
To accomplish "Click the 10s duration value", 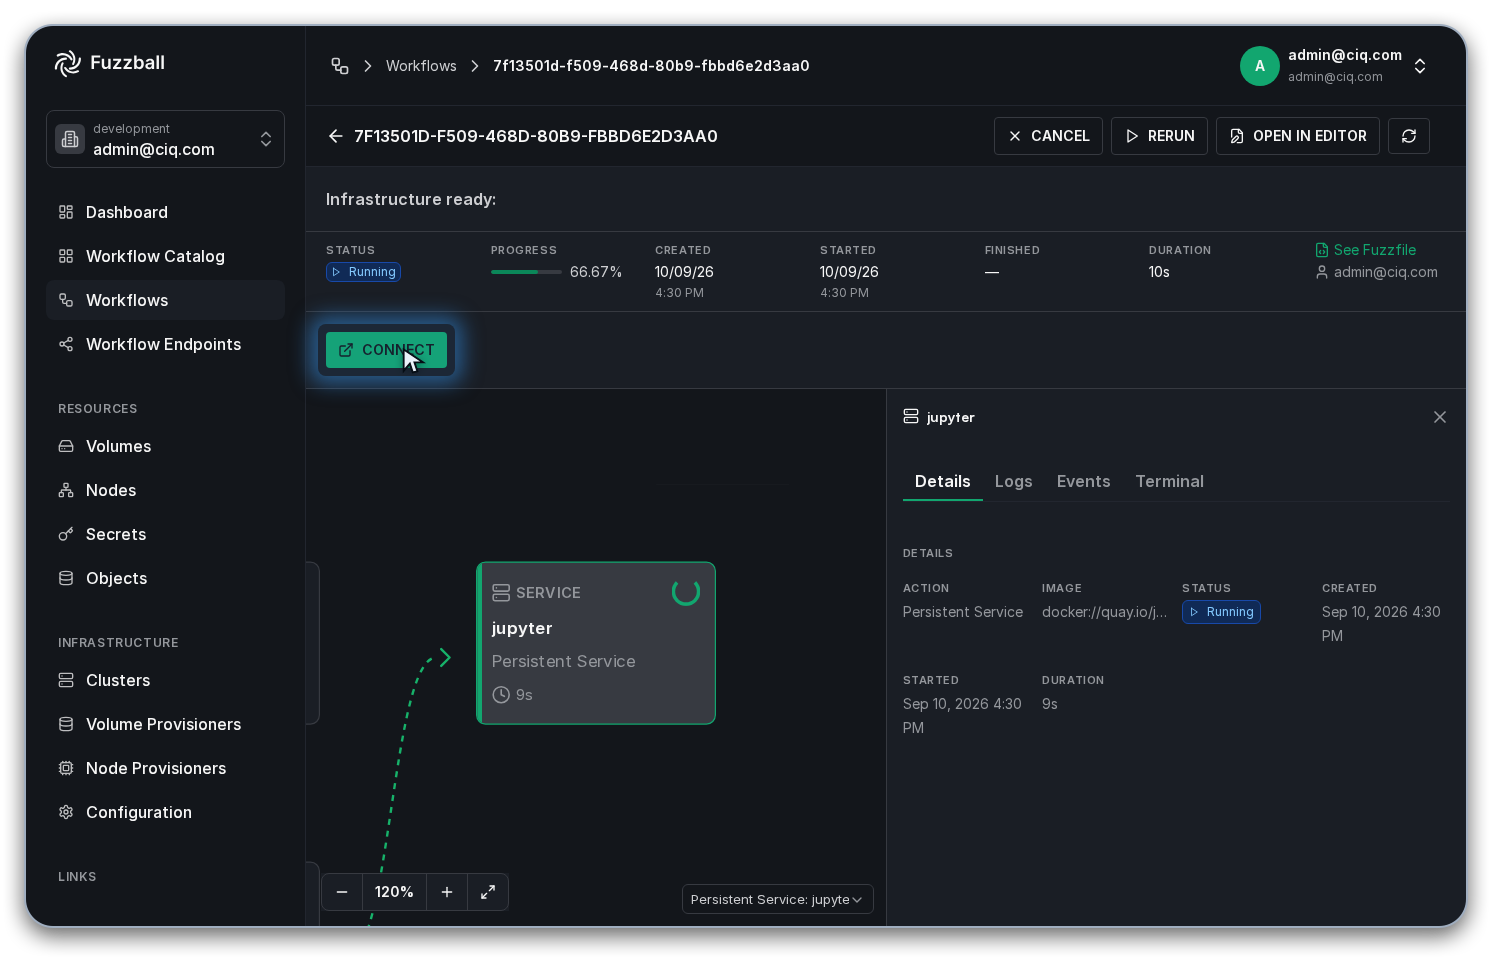I will click(x=1159, y=272).
